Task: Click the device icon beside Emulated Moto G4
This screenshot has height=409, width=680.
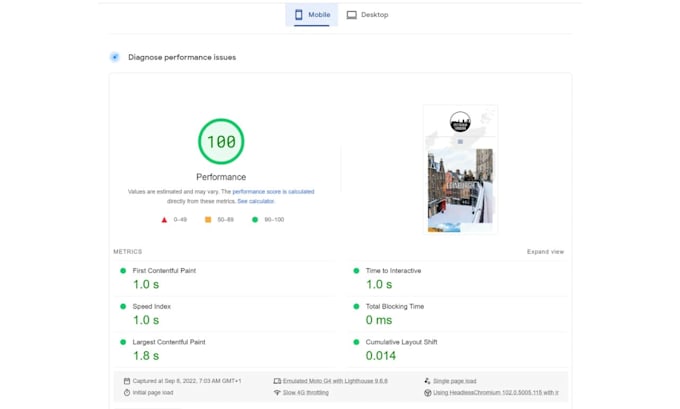Action: [277, 381]
